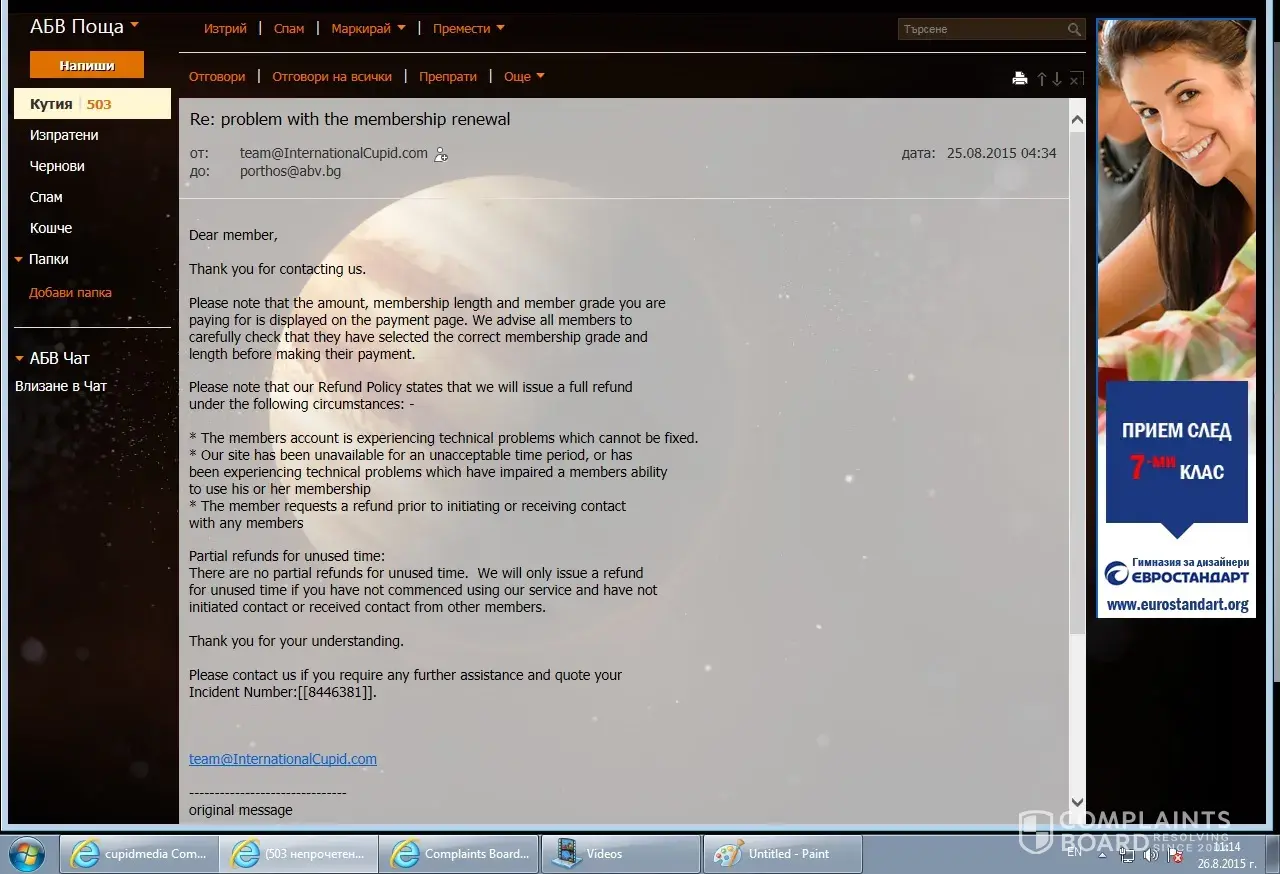This screenshot has height=874, width=1280.
Task: Open the Още dropdown menu
Action: pyautogui.click(x=524, y=76)
